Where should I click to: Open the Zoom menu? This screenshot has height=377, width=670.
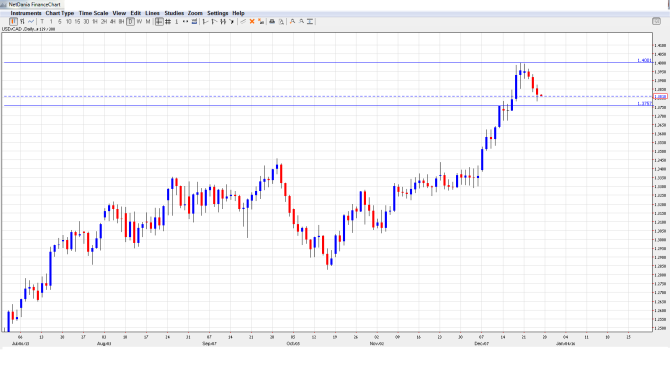coord(195,13)
